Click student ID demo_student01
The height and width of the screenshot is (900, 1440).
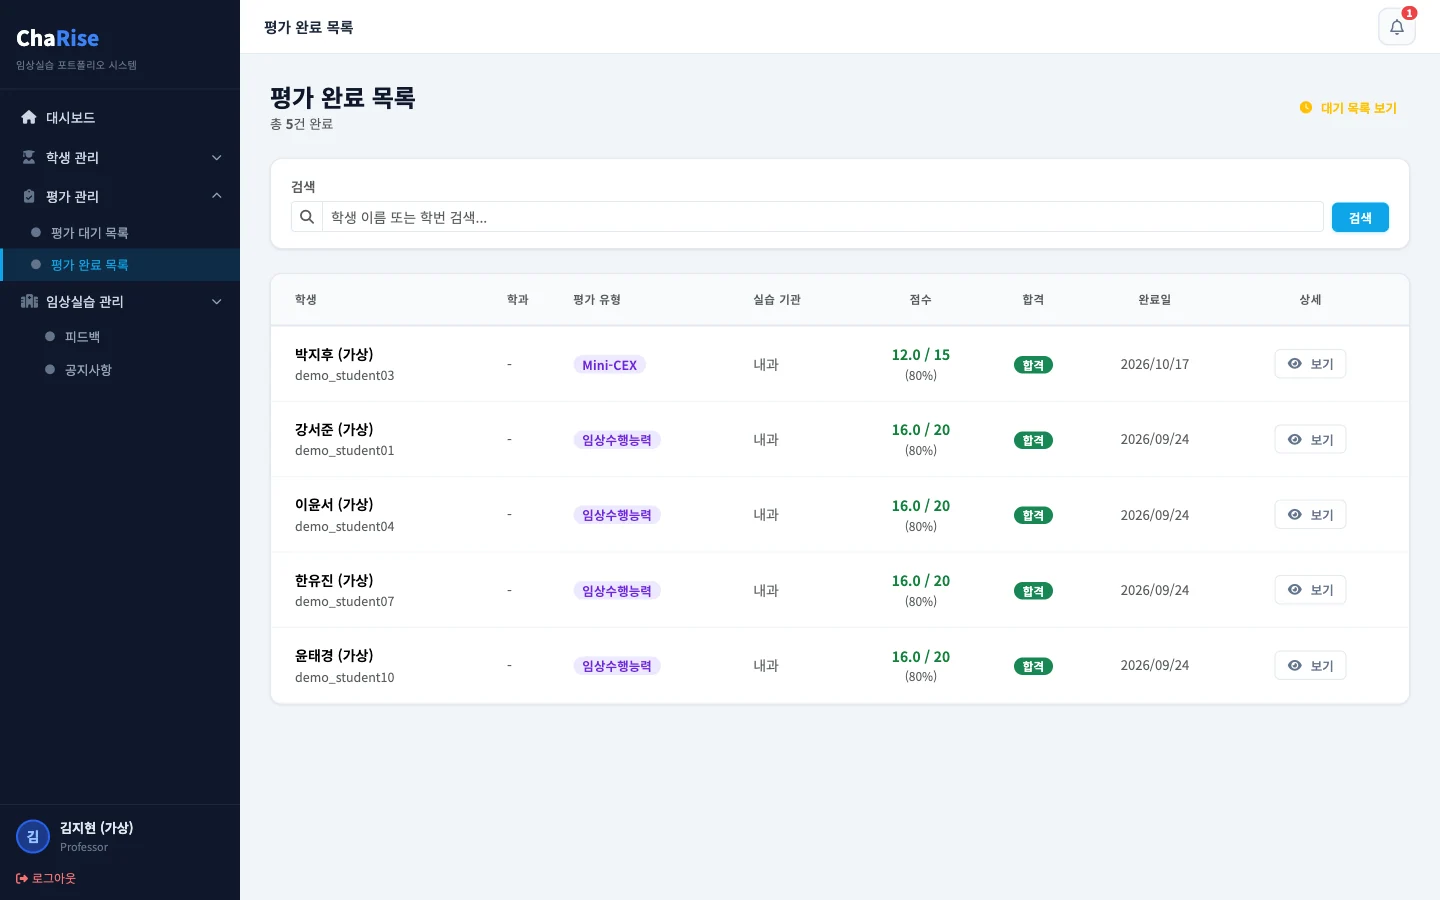tap(345, 451)
